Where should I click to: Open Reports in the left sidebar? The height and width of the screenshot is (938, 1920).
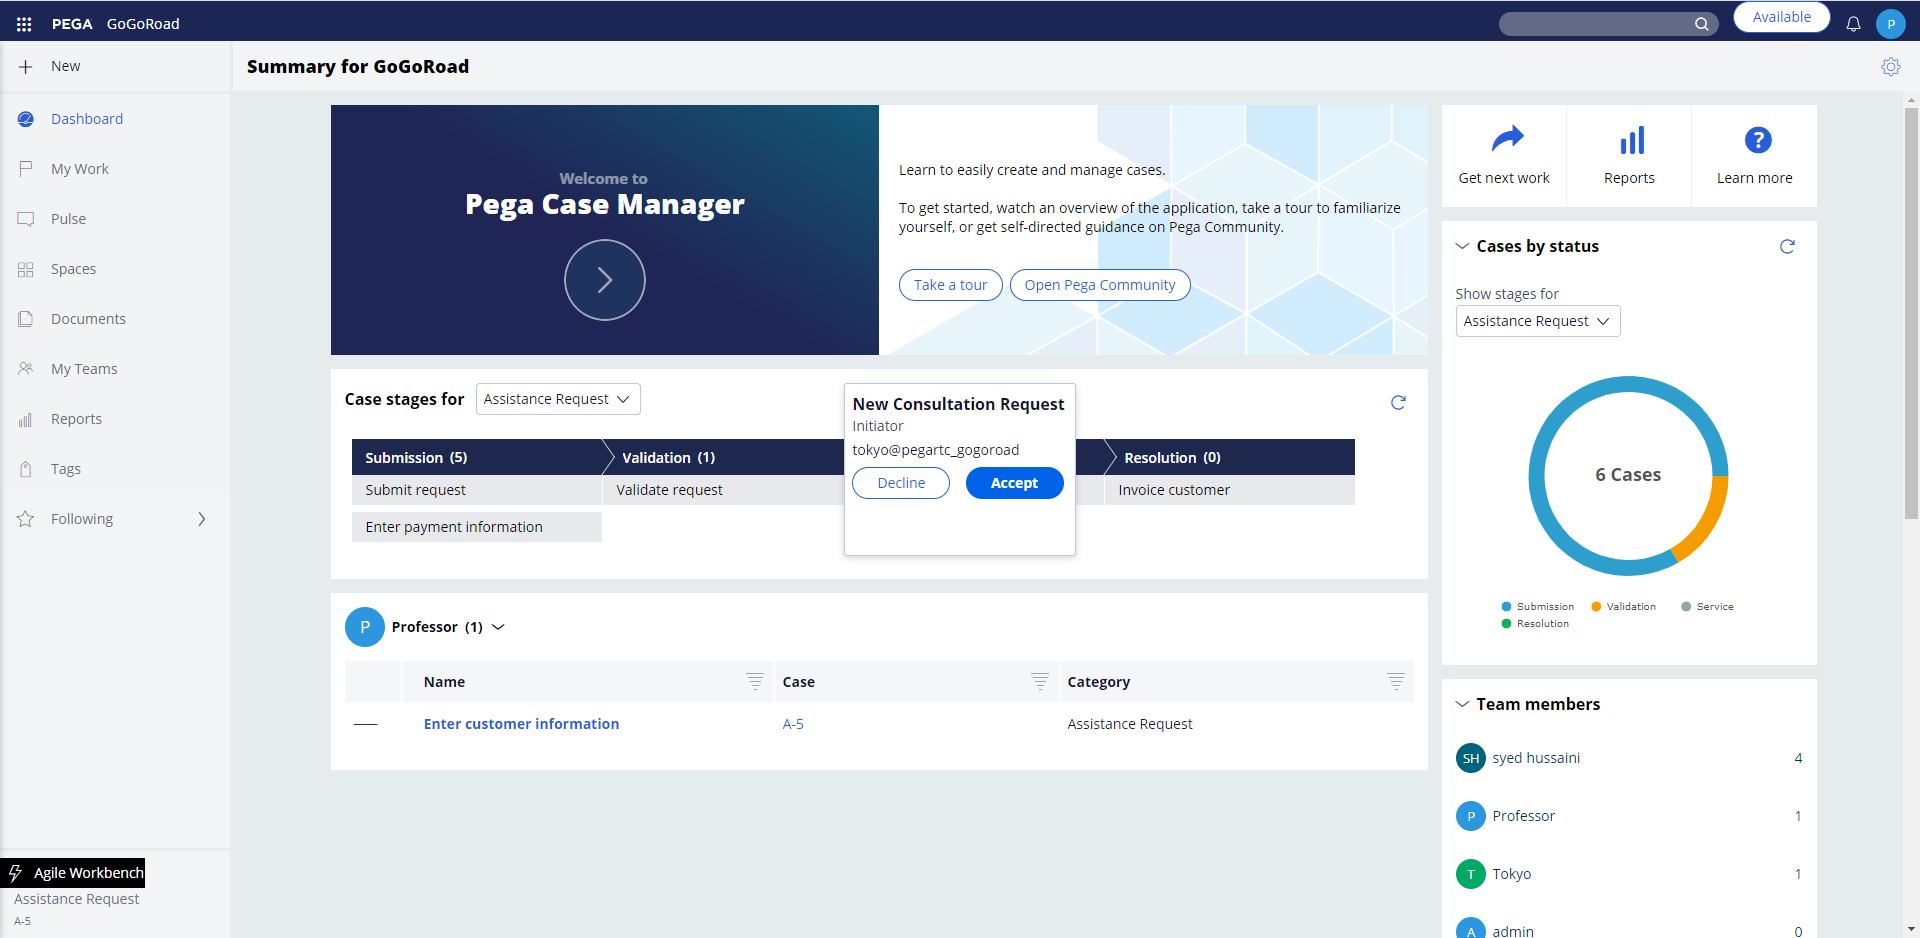point(76,419)
